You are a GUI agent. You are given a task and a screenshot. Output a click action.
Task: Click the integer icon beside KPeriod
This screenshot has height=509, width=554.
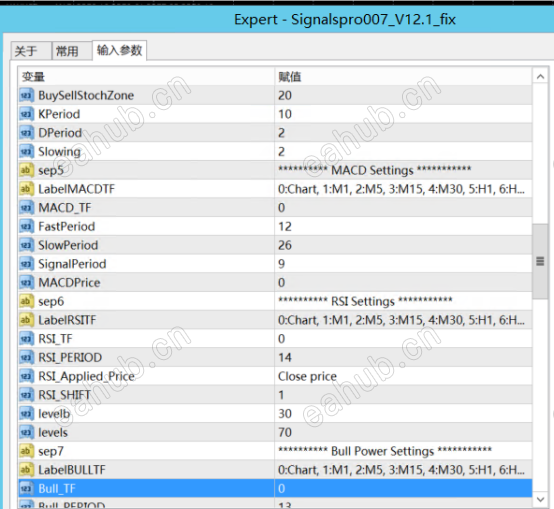point(26,114)
